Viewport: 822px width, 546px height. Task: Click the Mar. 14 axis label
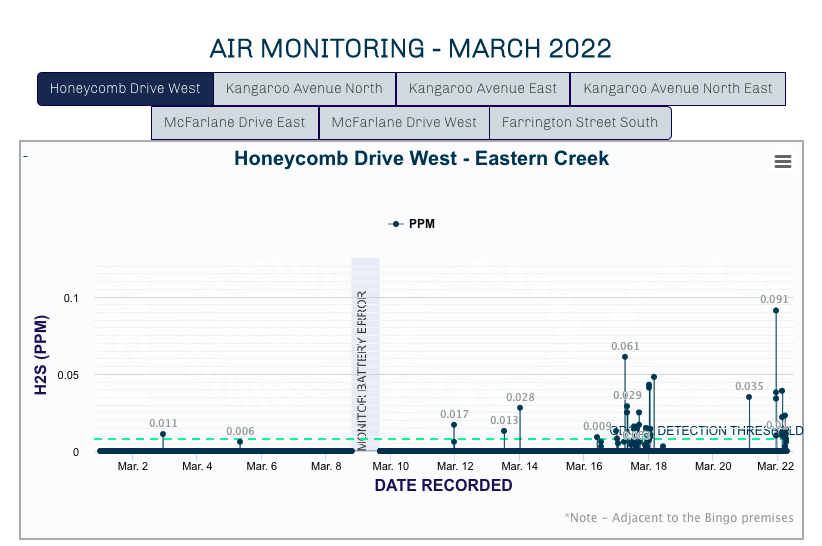pos(520,466)
